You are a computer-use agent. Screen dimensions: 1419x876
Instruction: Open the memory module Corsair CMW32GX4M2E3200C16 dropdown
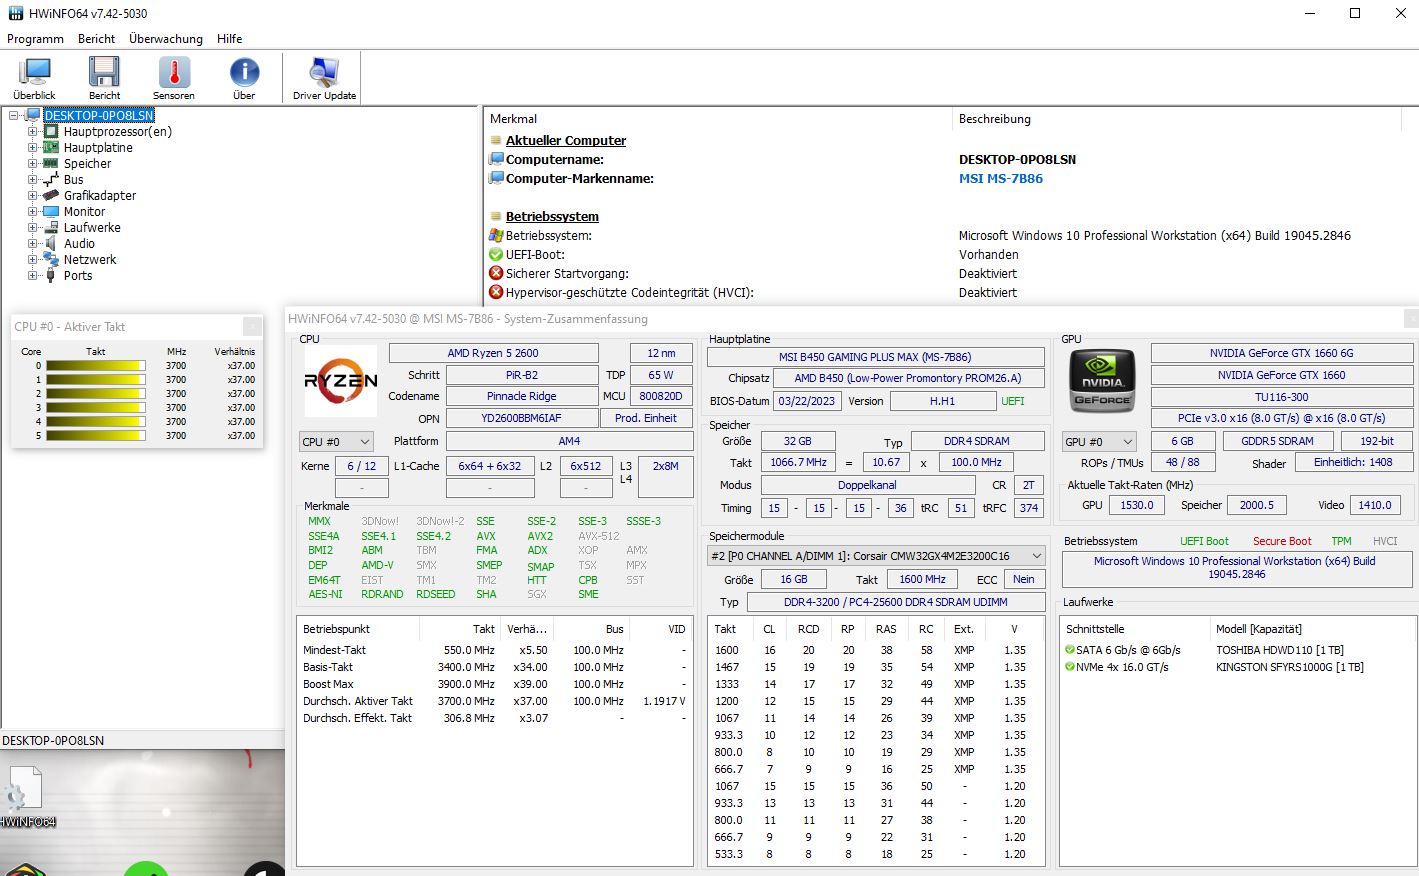(x=876, y=556)
